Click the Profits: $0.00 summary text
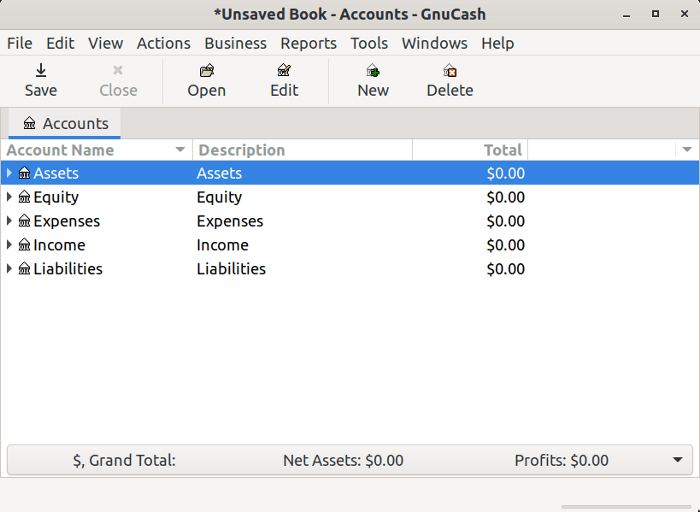Screen dimensions: 700x512 [561, 460]
